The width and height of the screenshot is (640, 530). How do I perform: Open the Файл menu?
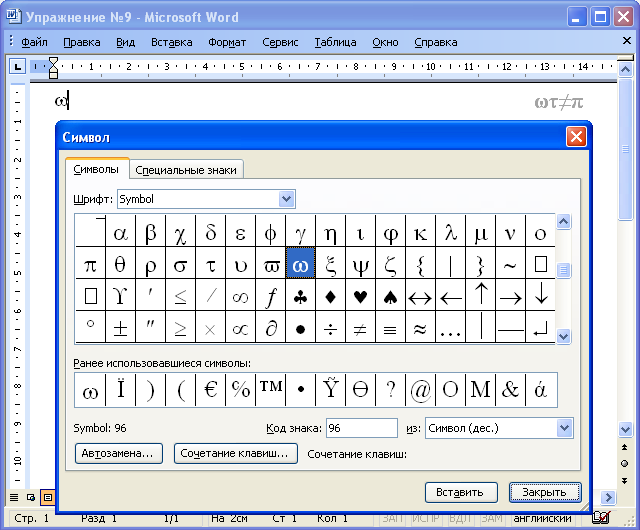pyautogui.click(x=34, y=42)
